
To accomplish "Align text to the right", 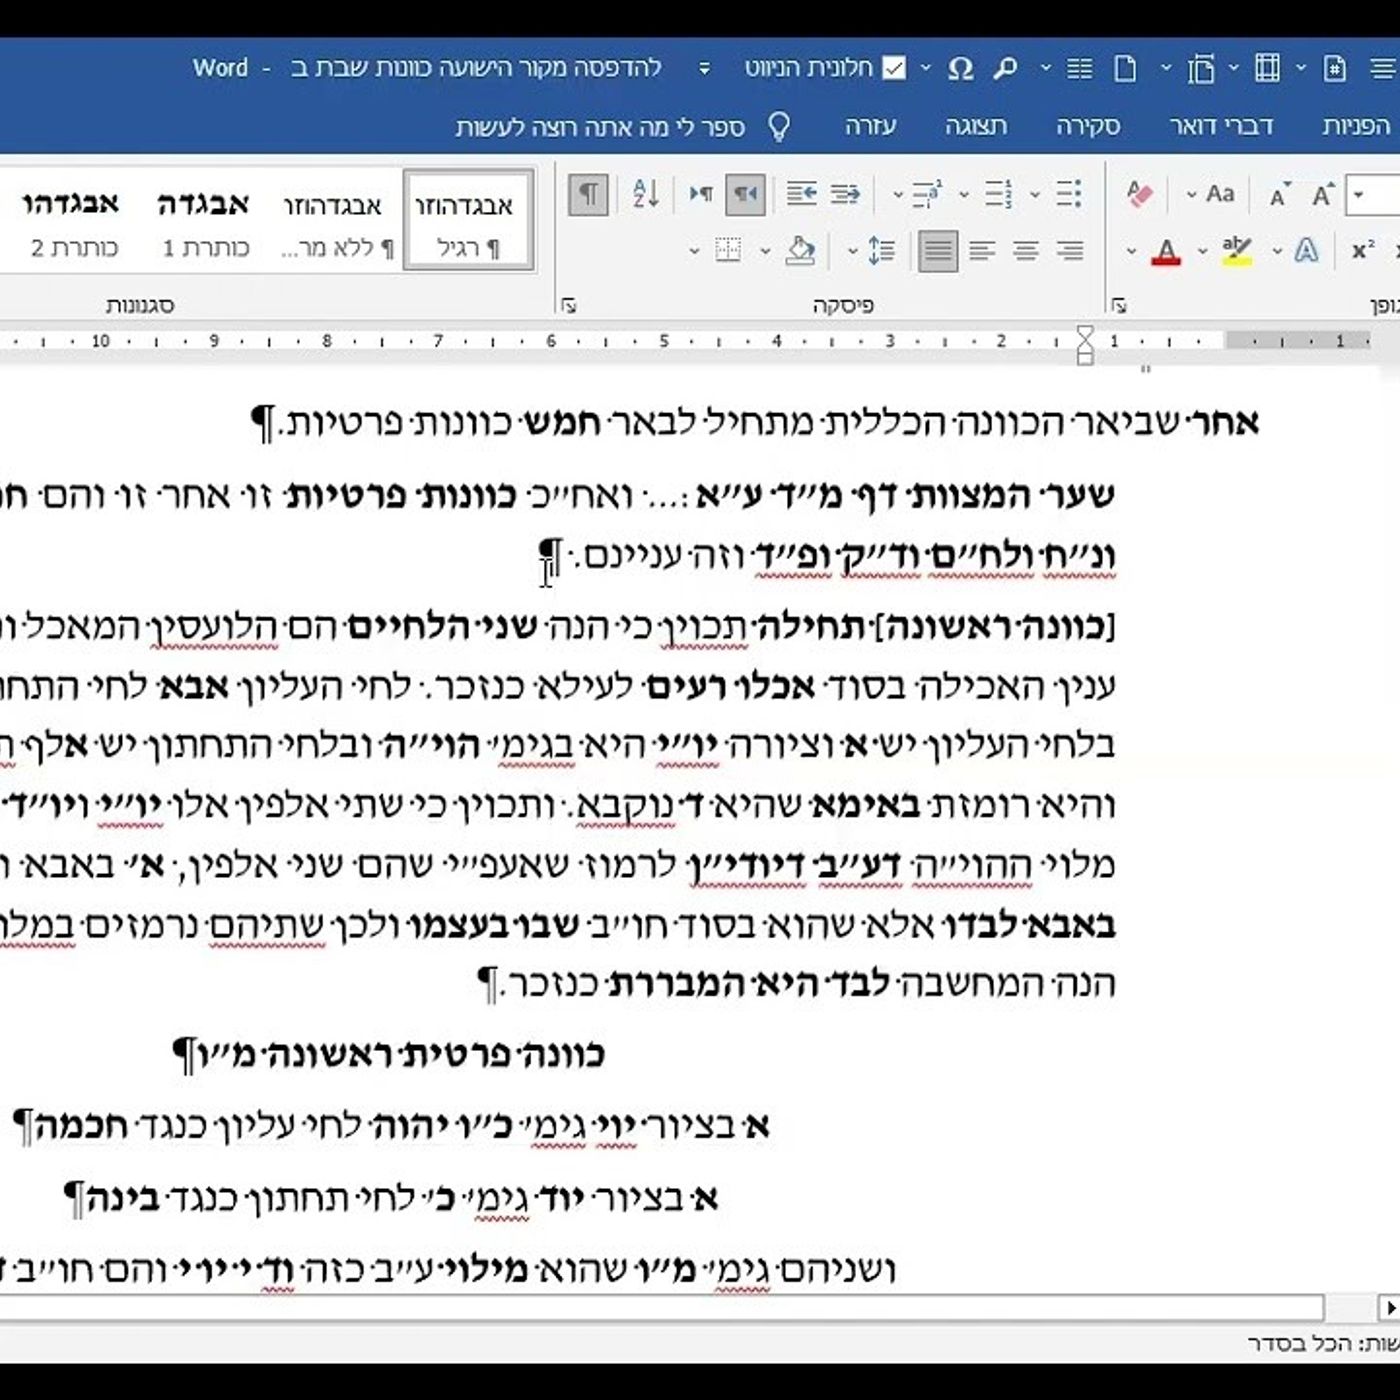I will tap(1070, 250).
